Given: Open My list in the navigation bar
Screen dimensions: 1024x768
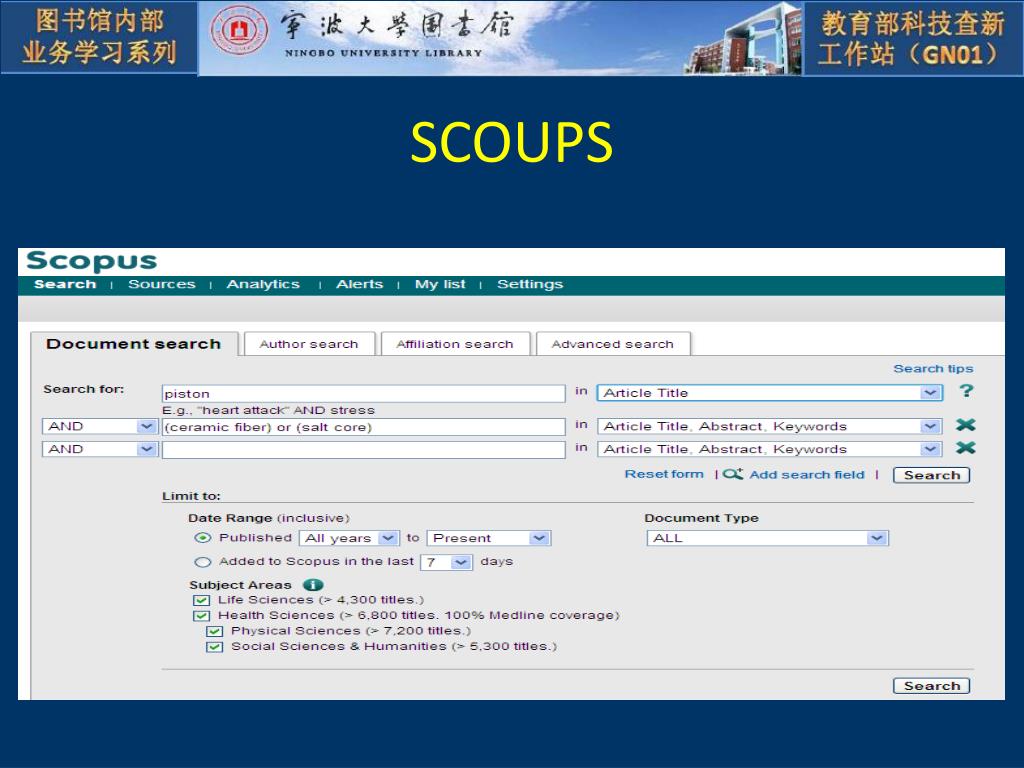Looking at the screenshot, I should point(440,284).
